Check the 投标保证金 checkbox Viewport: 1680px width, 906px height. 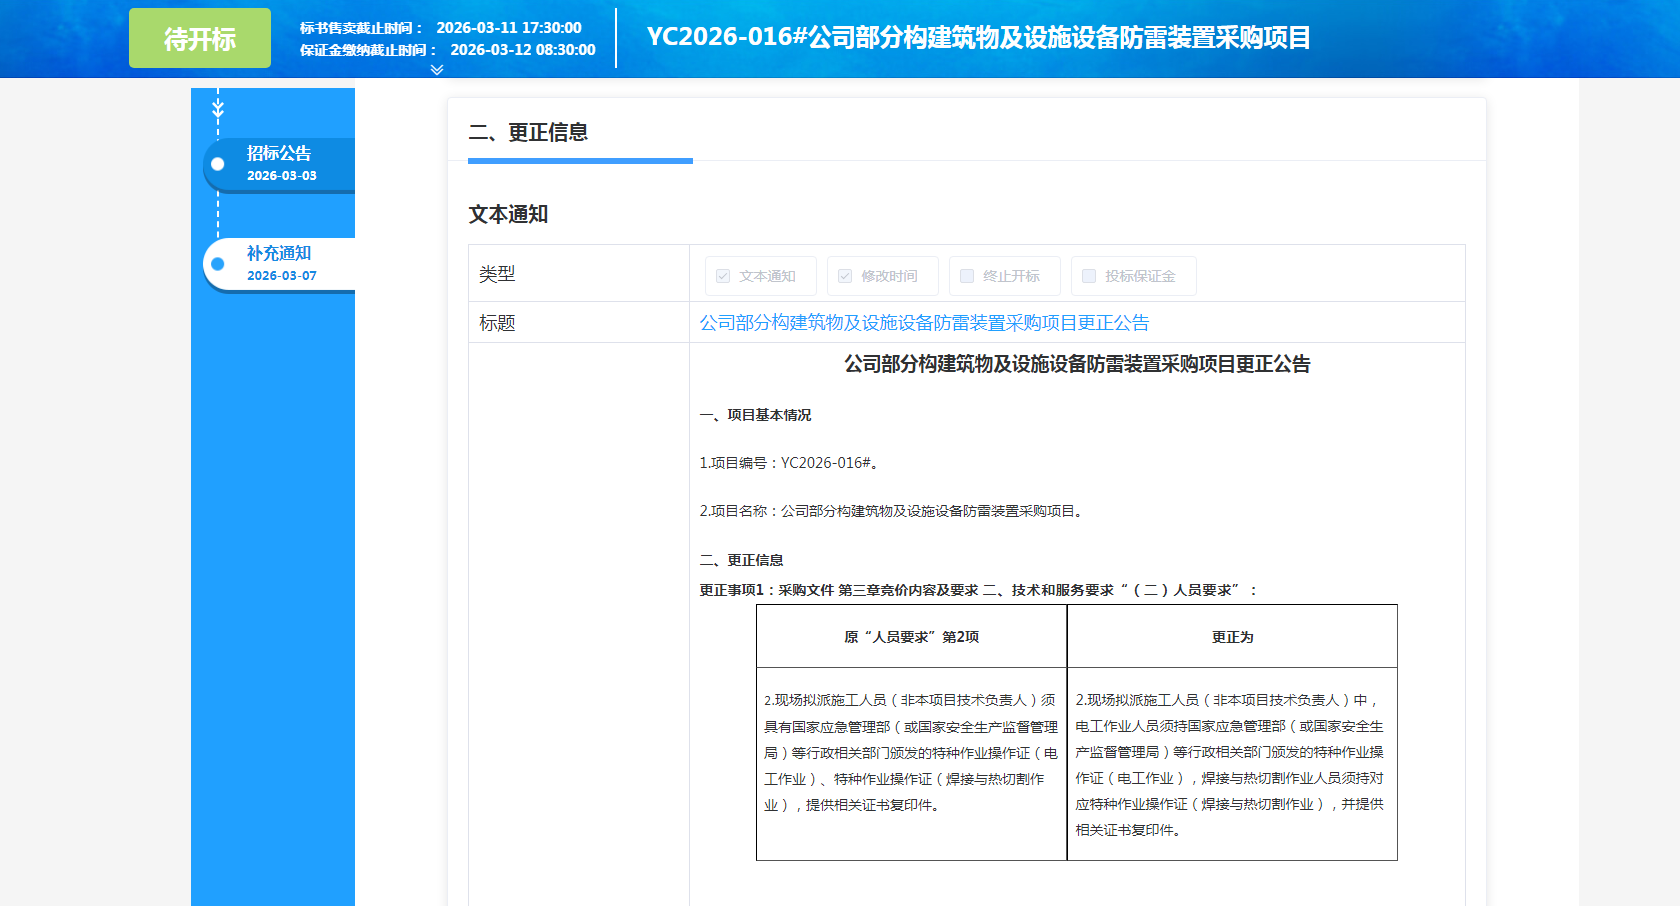point(1089,276)
